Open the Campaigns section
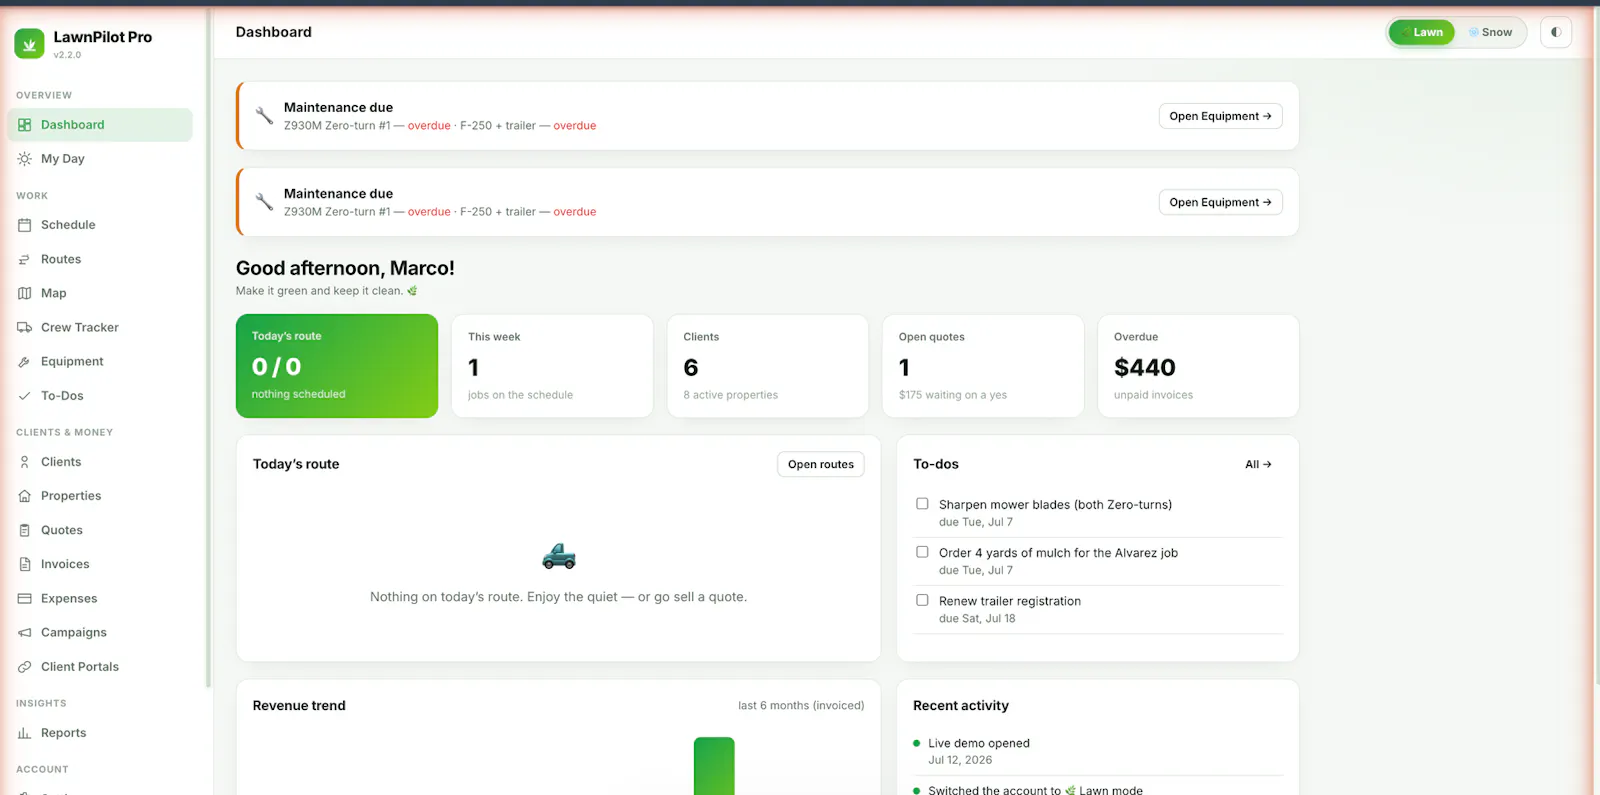This screenshot has width=1600, height=795. (100, 633)
